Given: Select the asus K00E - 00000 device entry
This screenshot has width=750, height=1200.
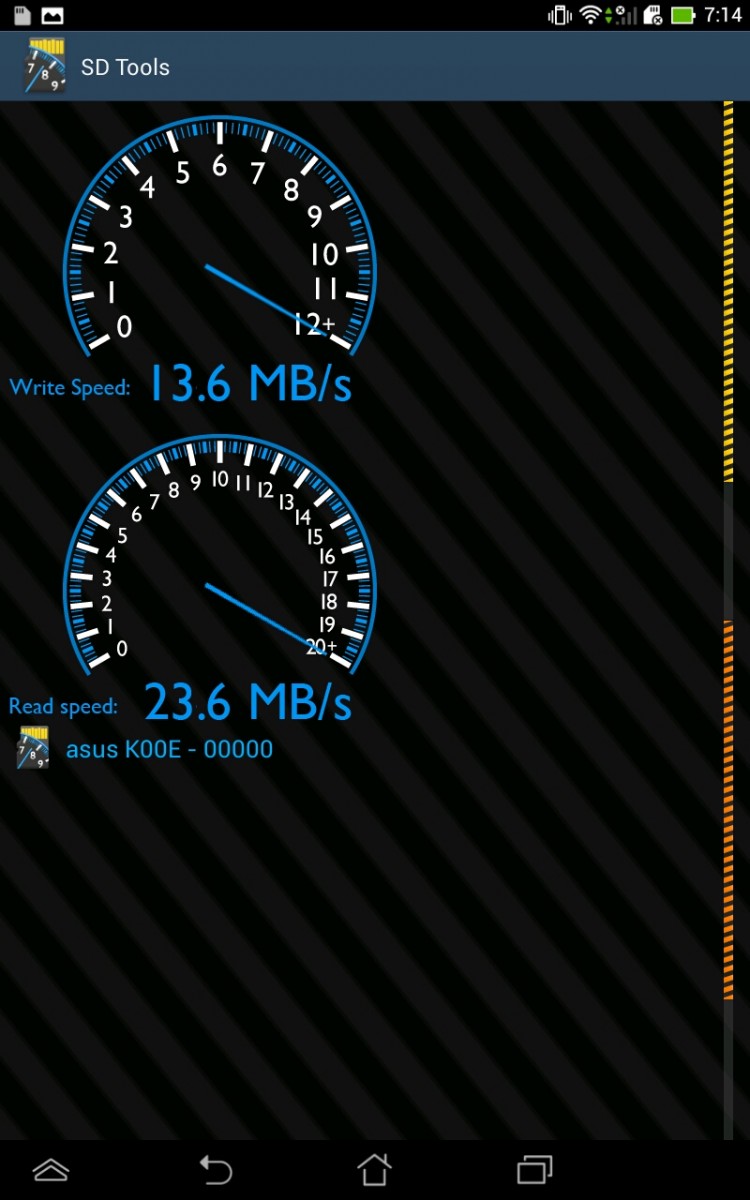Looking at the screenshot, I should coord(169,749).
